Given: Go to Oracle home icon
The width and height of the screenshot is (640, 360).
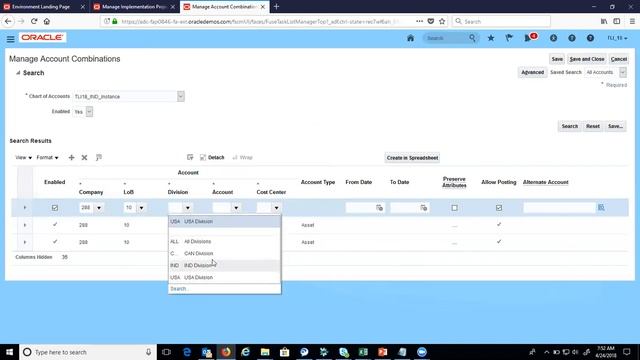Looking at the screenshot, I should 411,38.
